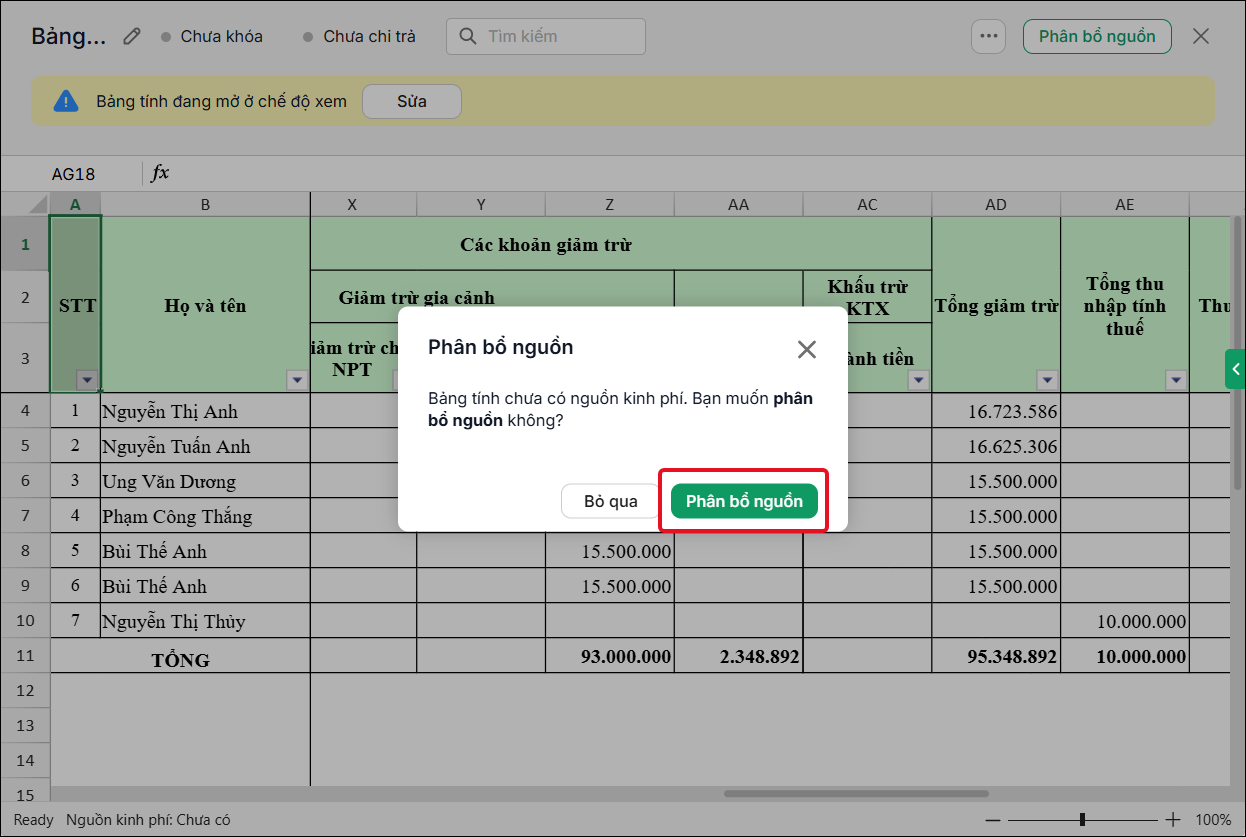Select column Y header
The width and height of the screenshot is (1246, 837).
tap(481, 204)
